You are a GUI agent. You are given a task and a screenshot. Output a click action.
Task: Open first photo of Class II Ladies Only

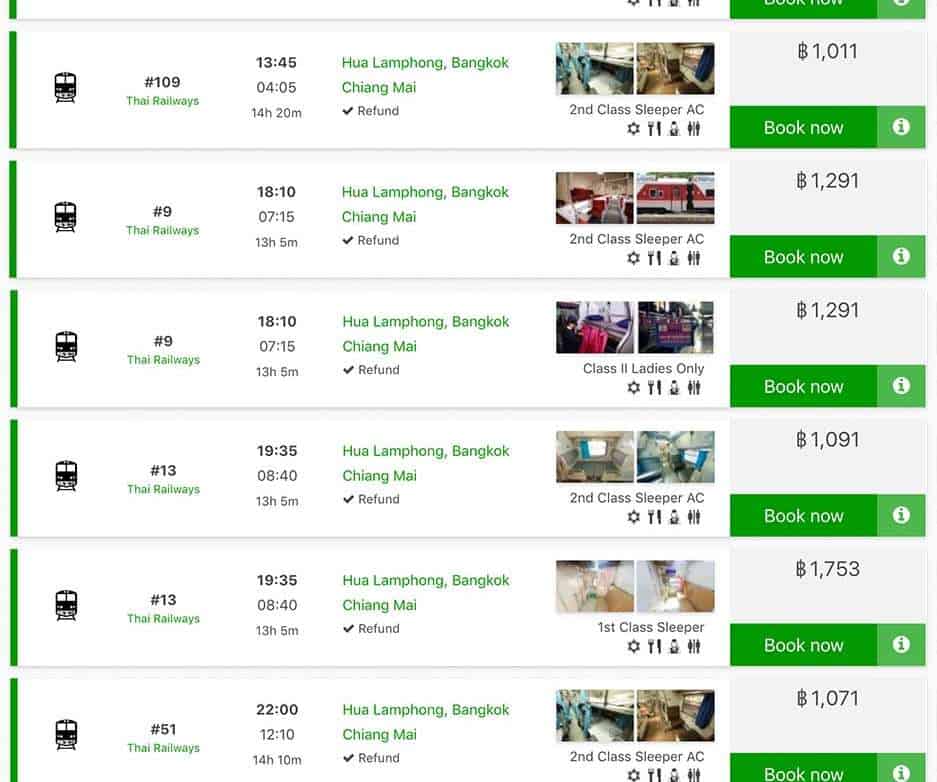click(x=595, y=327)
